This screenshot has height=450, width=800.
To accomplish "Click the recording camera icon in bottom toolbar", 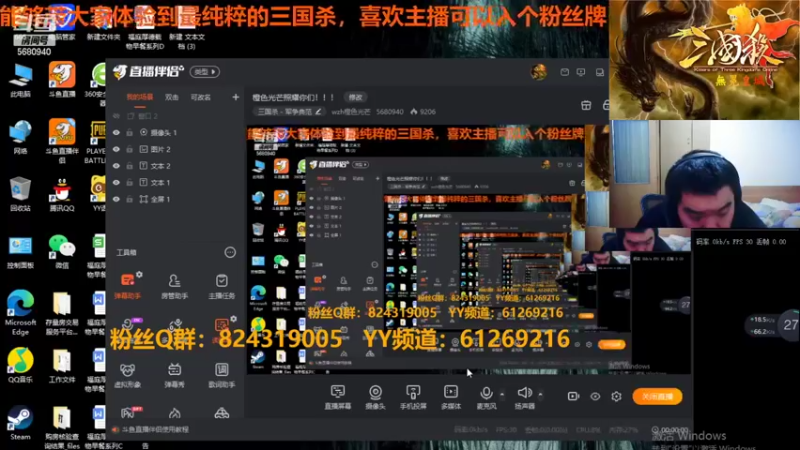I will point(573,396).
